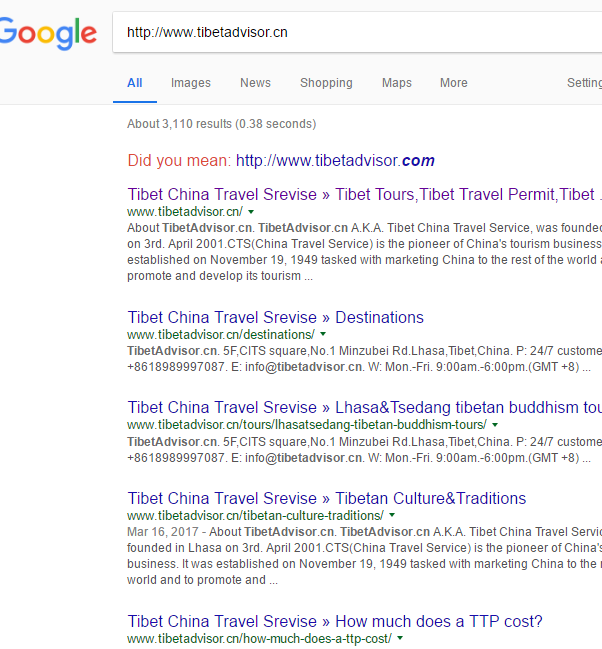This screenshot has width=602, height=649.
Task: Click the tibetan-culture-traditions green URL text
Action: (x=255, y=516)
